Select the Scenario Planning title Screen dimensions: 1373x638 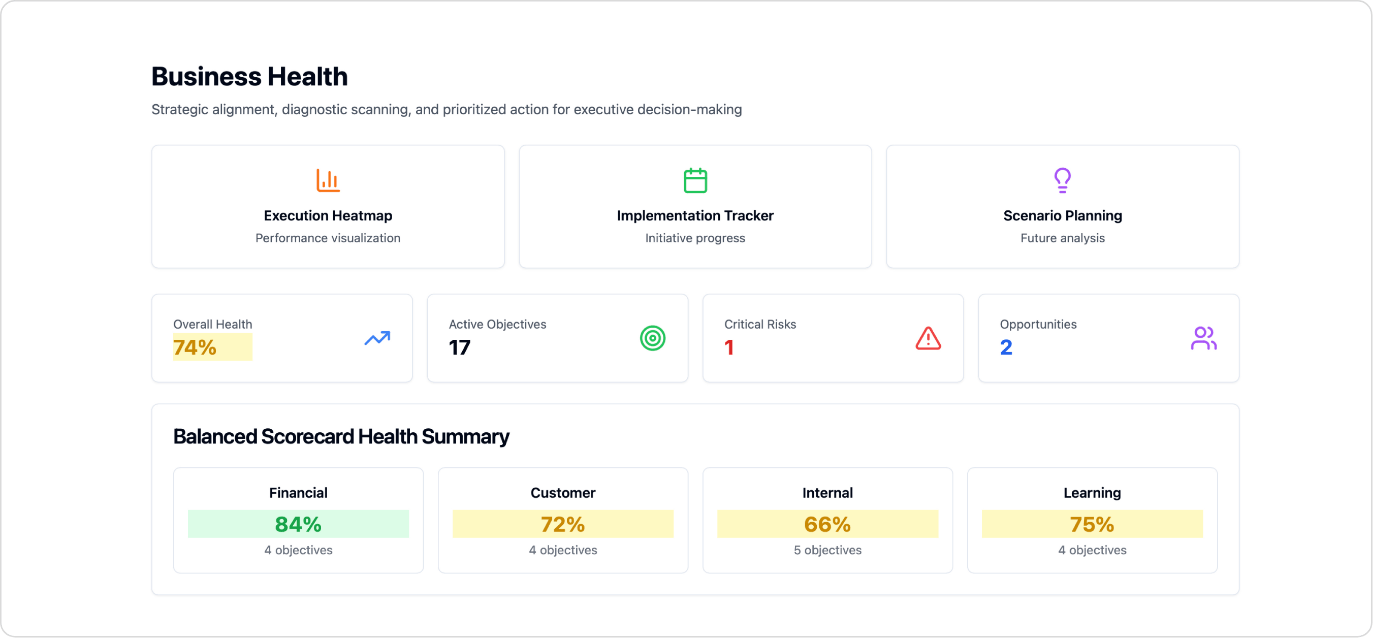[x=1062, y=216]
